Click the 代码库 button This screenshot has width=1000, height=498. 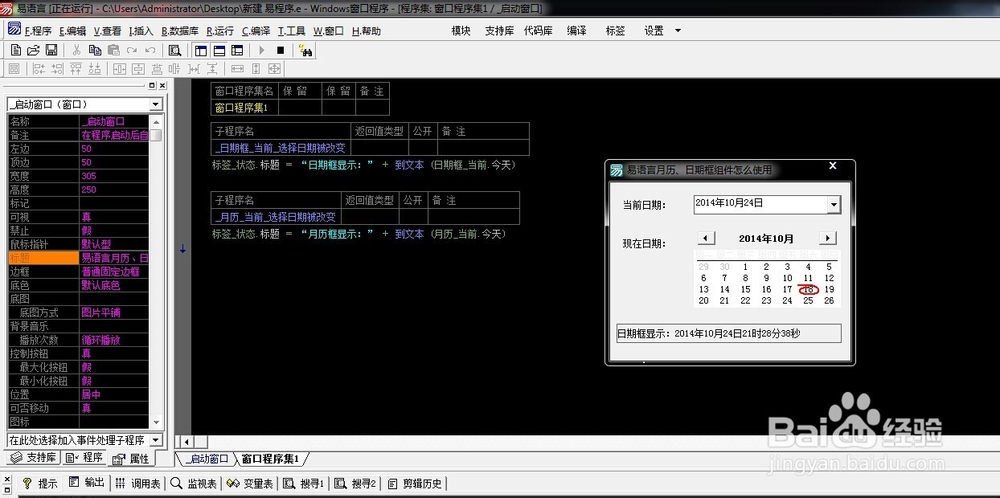point(538,31)
